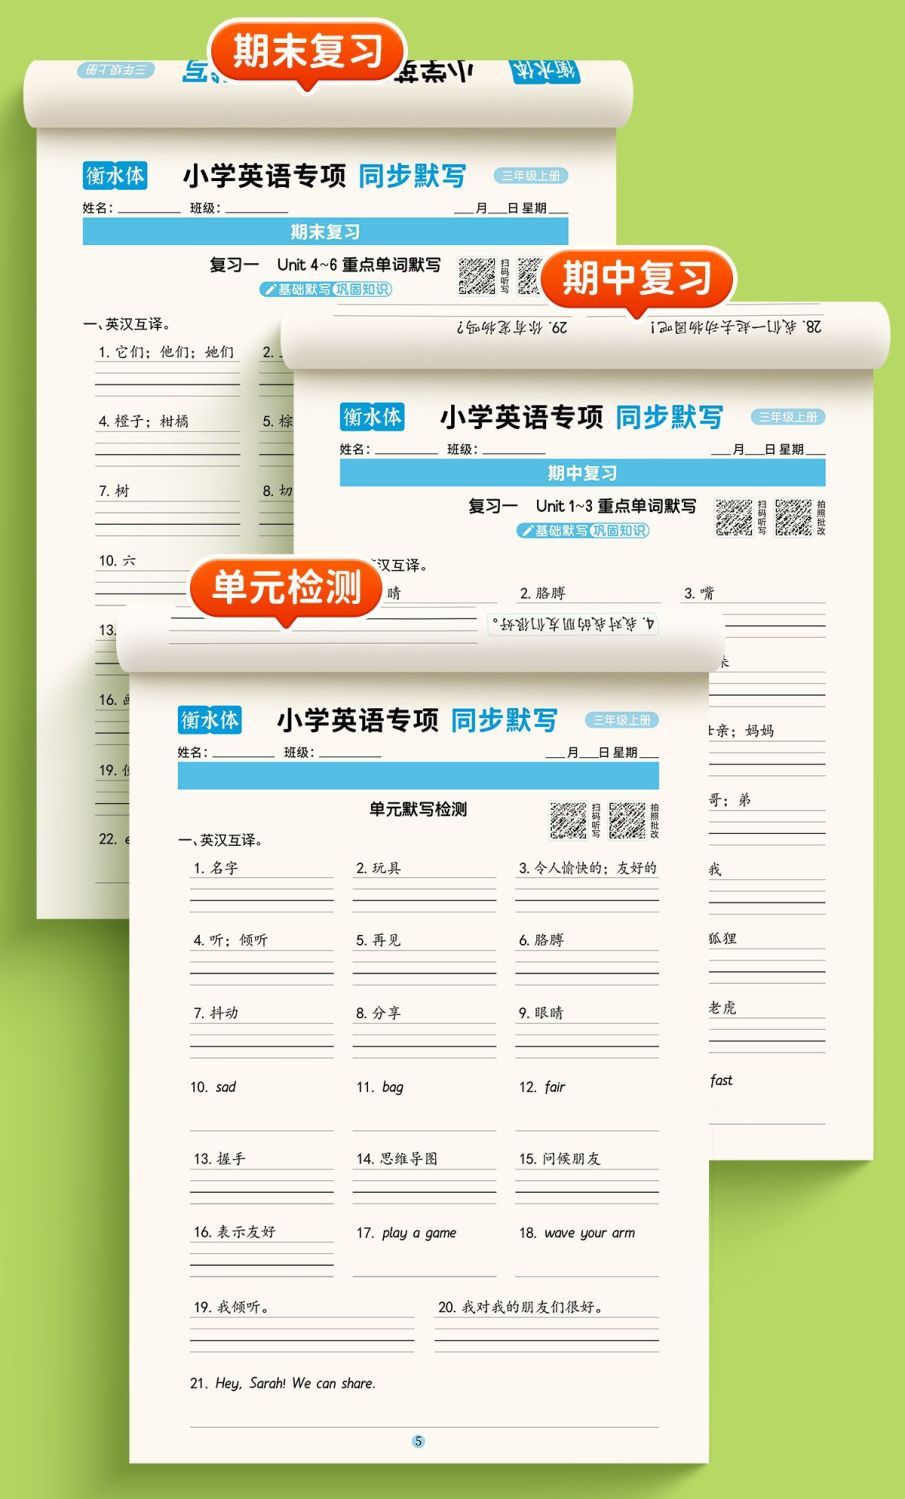This screenshot has width=905, height=1499.
Task: Click question 19. 我倾听。
Action: pos(231,1307)
